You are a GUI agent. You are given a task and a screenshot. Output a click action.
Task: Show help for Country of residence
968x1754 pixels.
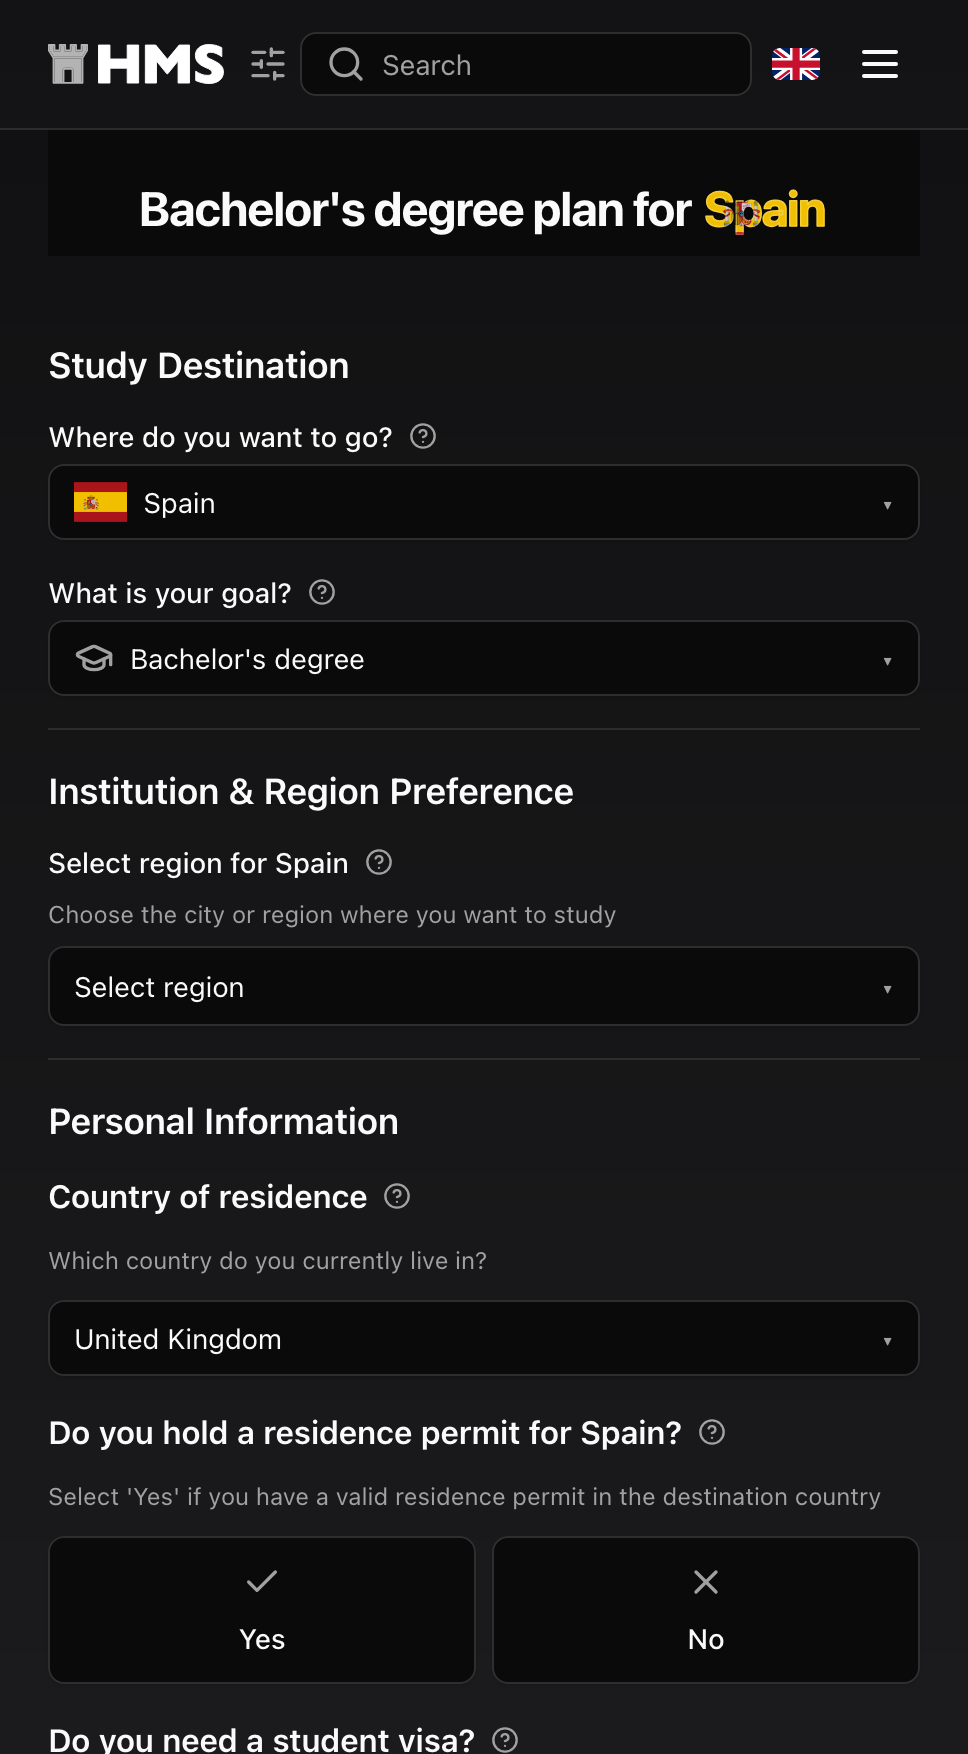pyautogui.click(x=397, y=1196)
